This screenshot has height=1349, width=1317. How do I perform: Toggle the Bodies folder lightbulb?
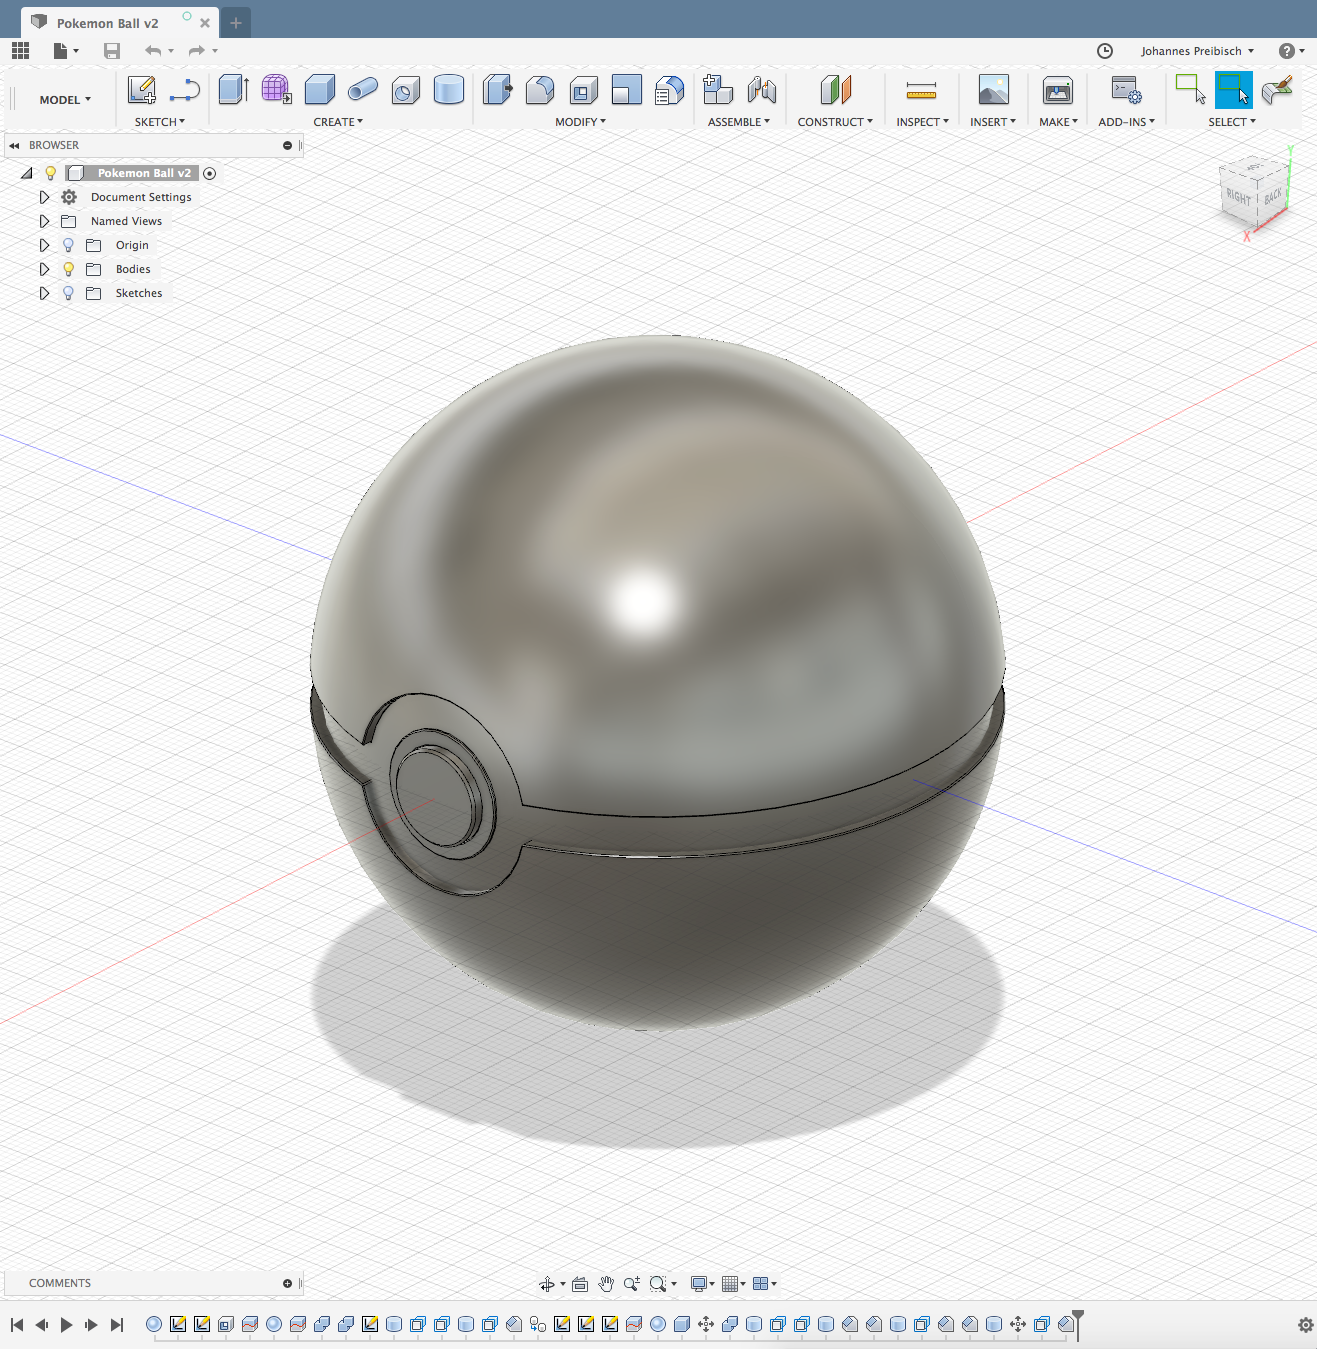[68, 269]
